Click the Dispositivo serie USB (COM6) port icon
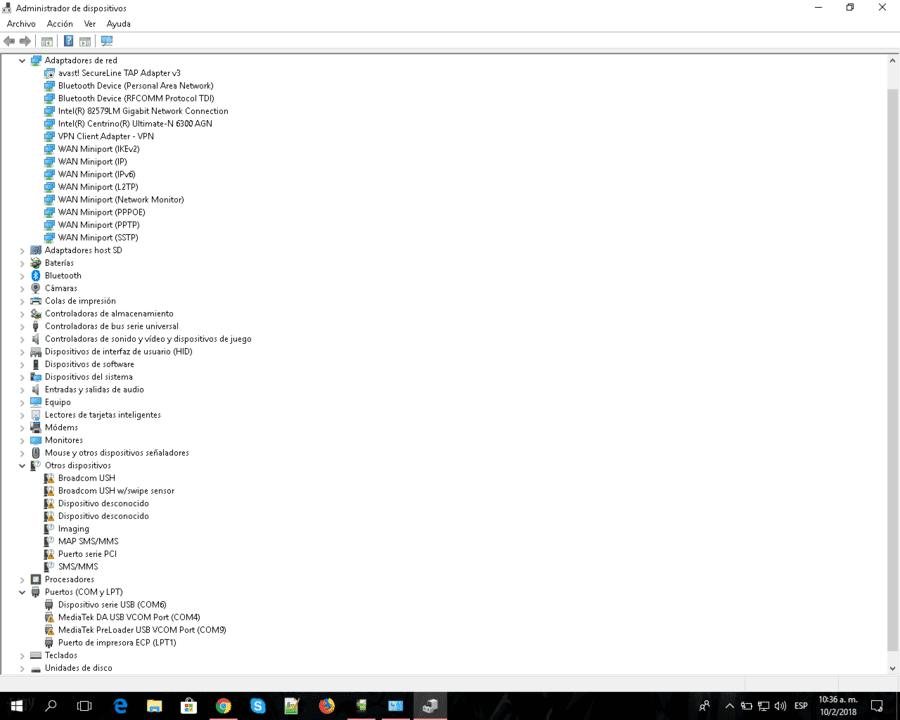 (49, 605)
